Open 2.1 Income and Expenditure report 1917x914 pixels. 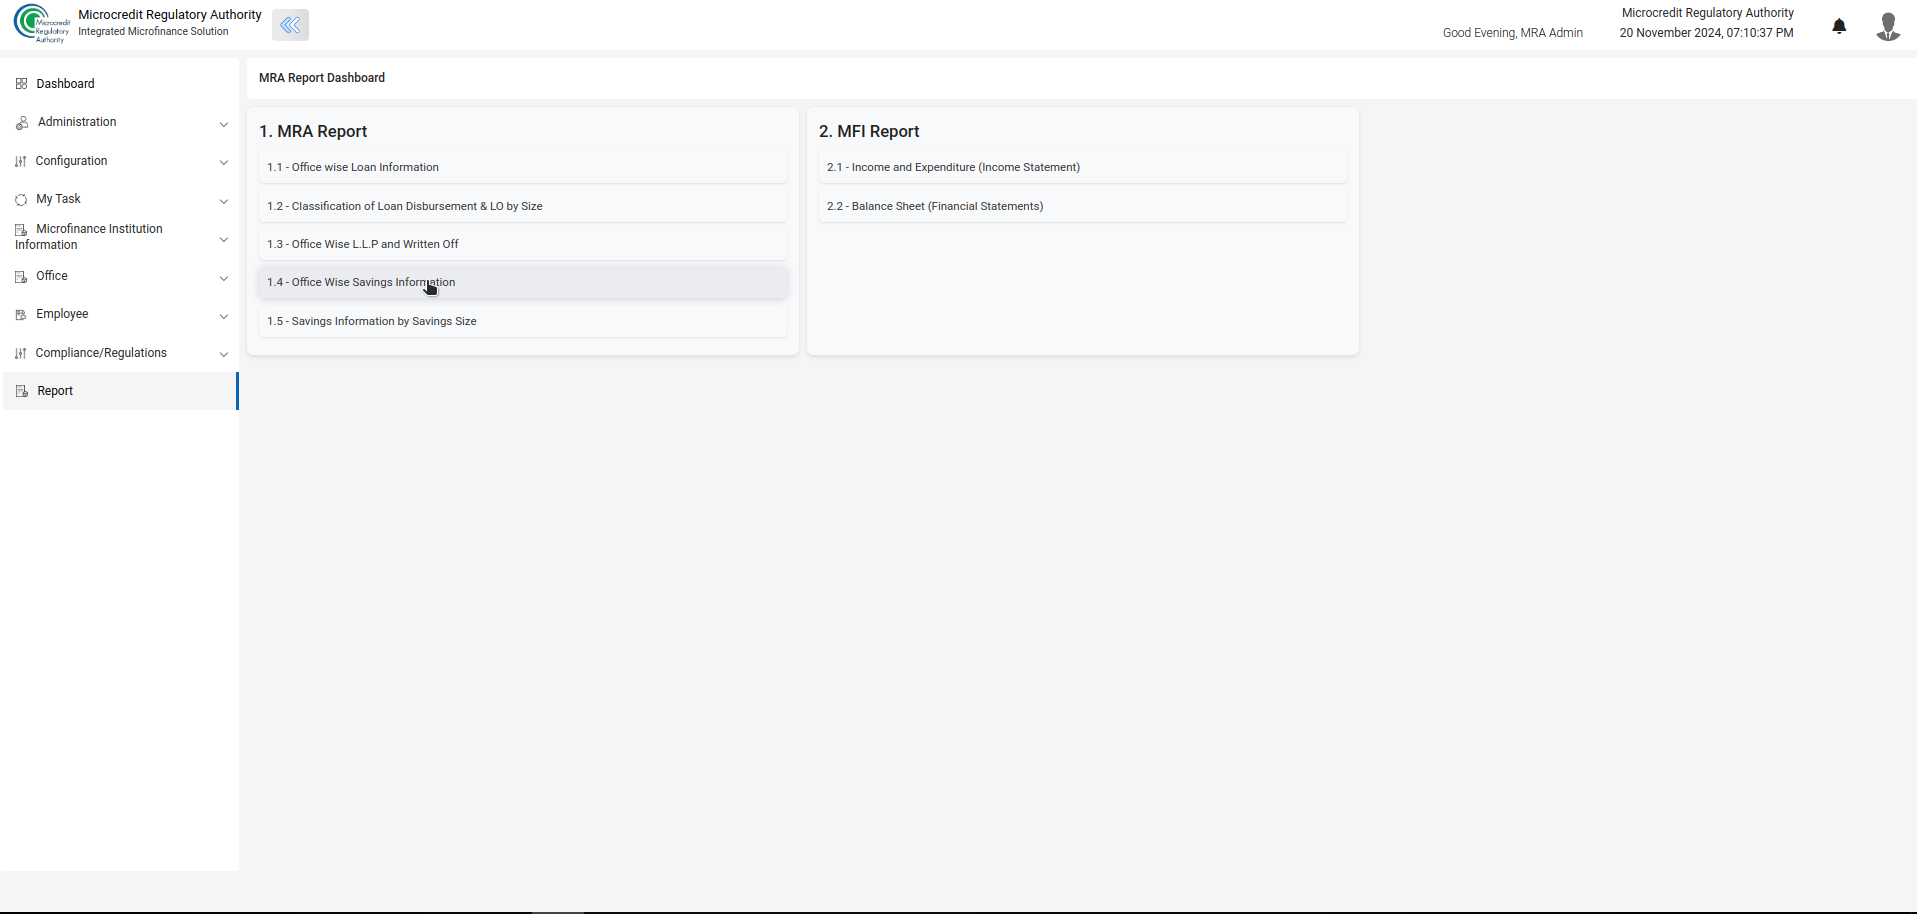[x=1083, y=167]
